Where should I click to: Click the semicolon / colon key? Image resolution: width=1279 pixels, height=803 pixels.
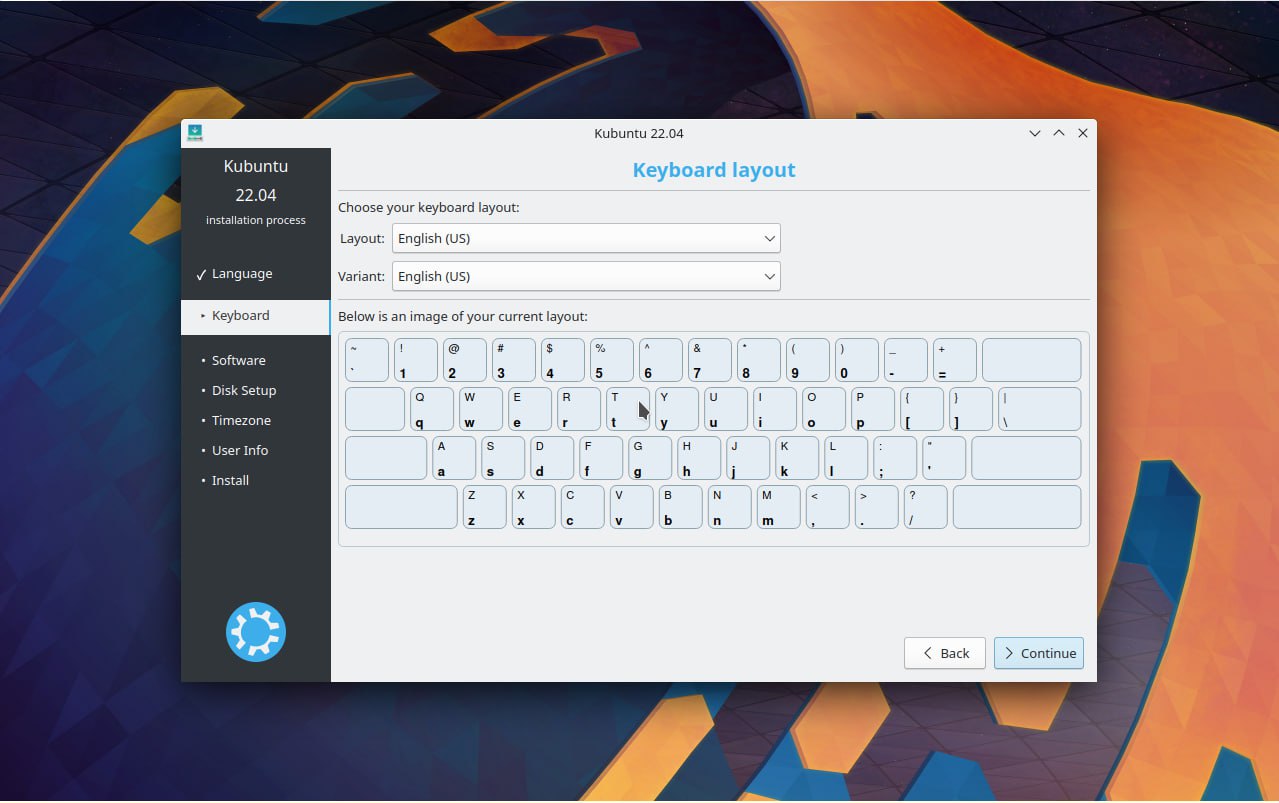click(x=895, y=458)
